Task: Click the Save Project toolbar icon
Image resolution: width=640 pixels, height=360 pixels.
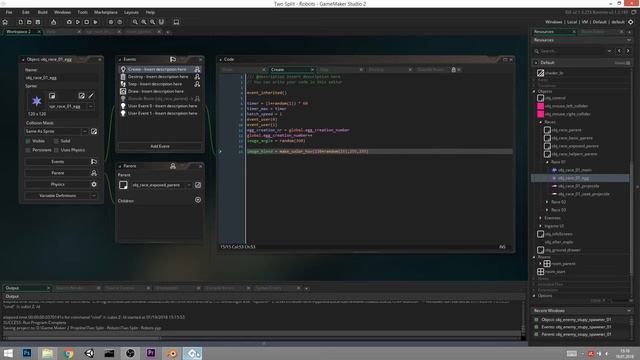Action: point(38,22)
